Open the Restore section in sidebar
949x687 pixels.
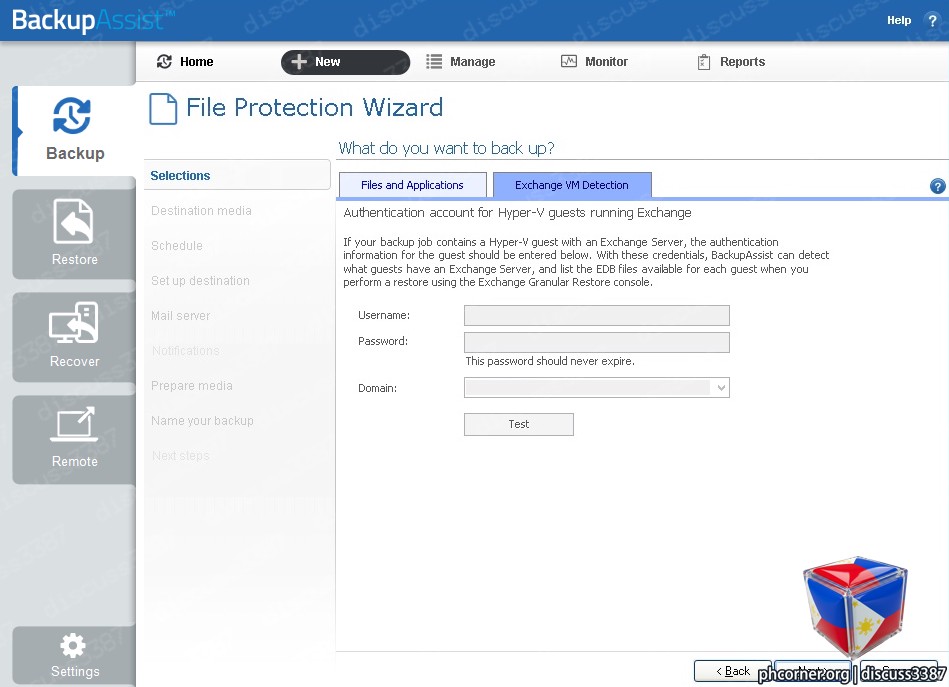tap(74, 234)
